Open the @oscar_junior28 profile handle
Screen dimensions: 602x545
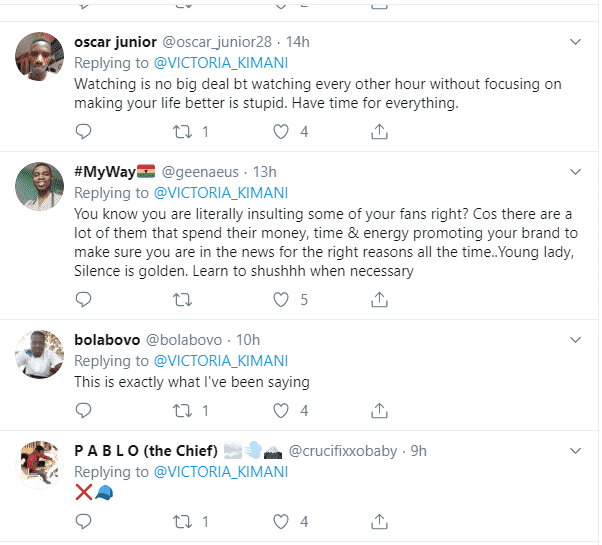(x=216, y=42)
